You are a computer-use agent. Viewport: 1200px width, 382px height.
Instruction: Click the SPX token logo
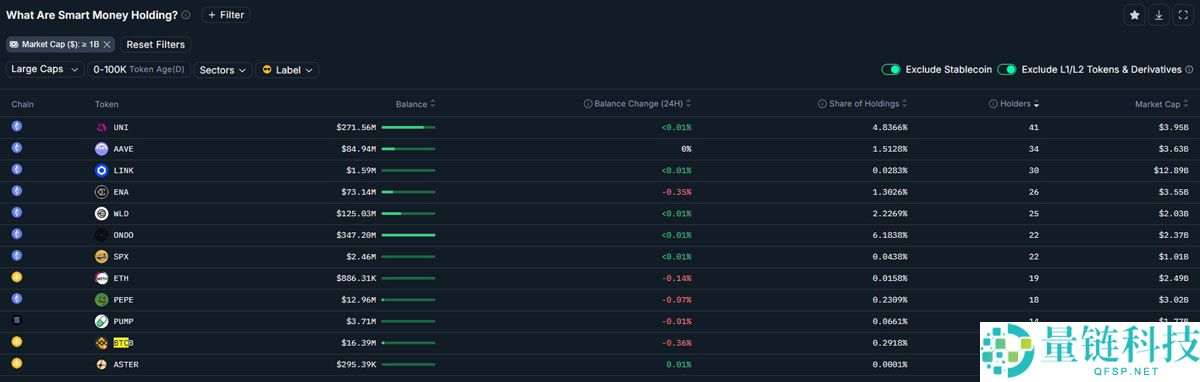point(101,256)
